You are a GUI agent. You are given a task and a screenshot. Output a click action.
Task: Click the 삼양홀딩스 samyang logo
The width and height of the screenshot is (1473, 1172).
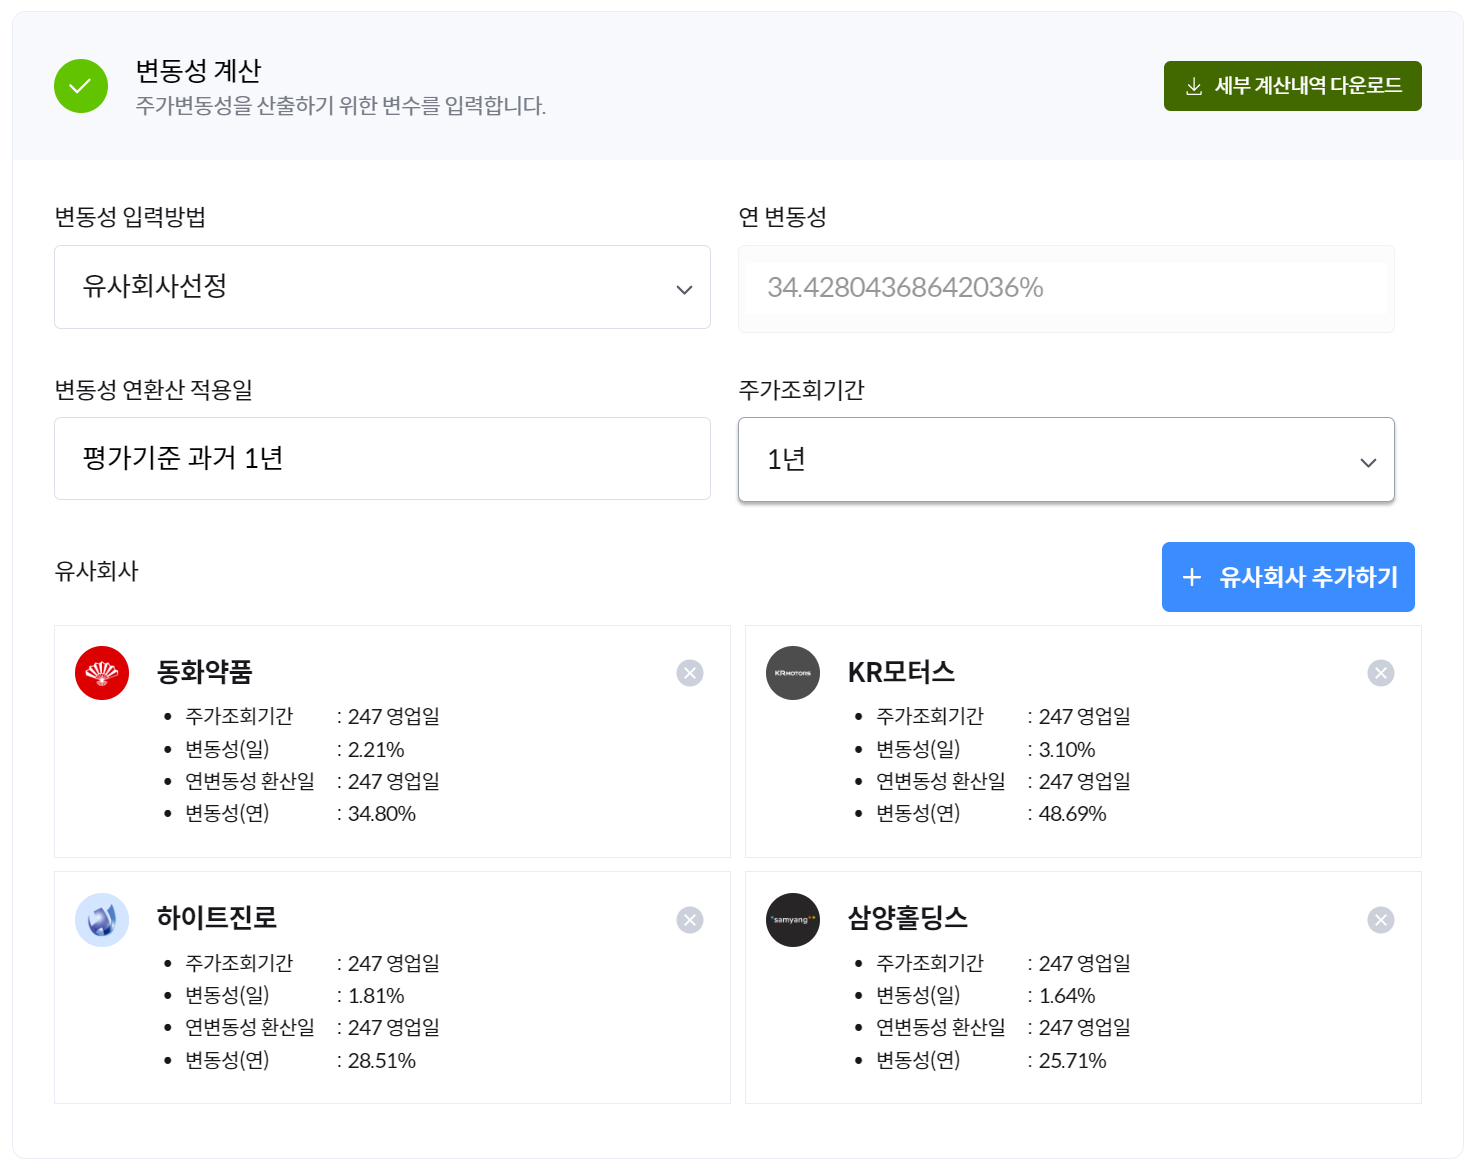(x=793, y=920)
